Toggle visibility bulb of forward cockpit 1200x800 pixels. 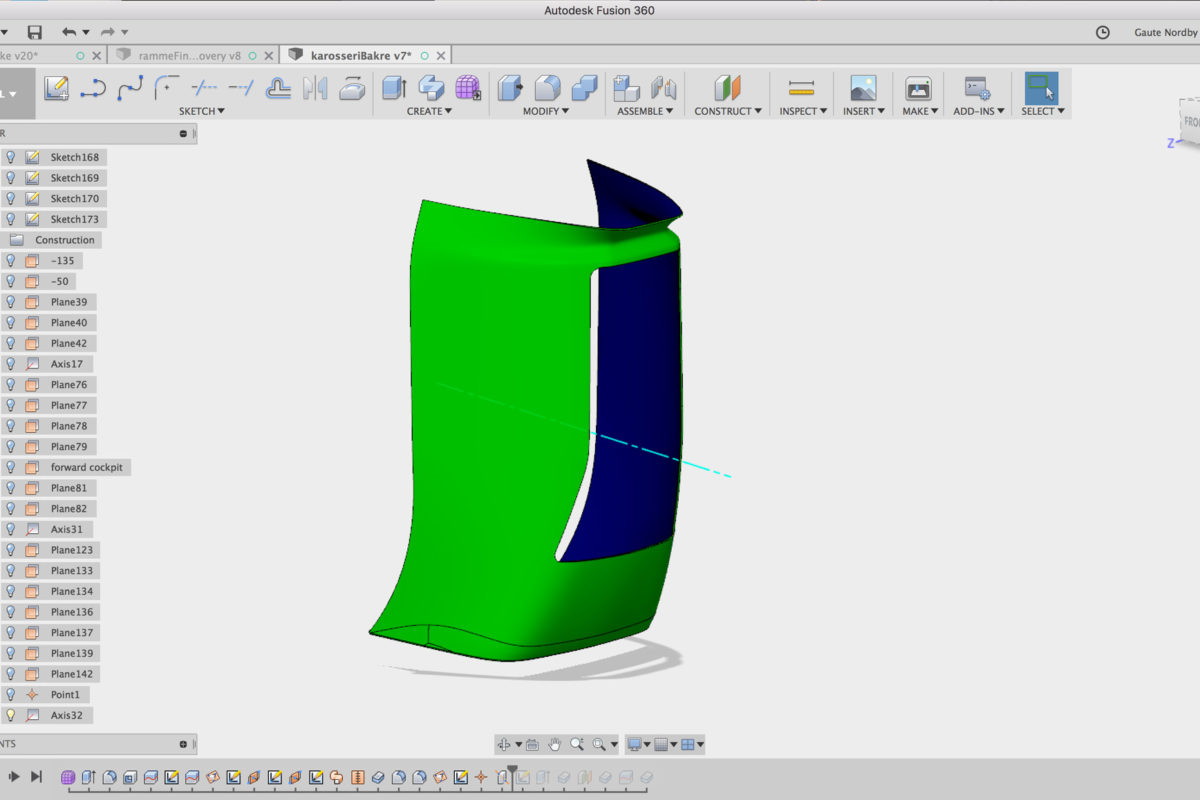tap(10, 467)
